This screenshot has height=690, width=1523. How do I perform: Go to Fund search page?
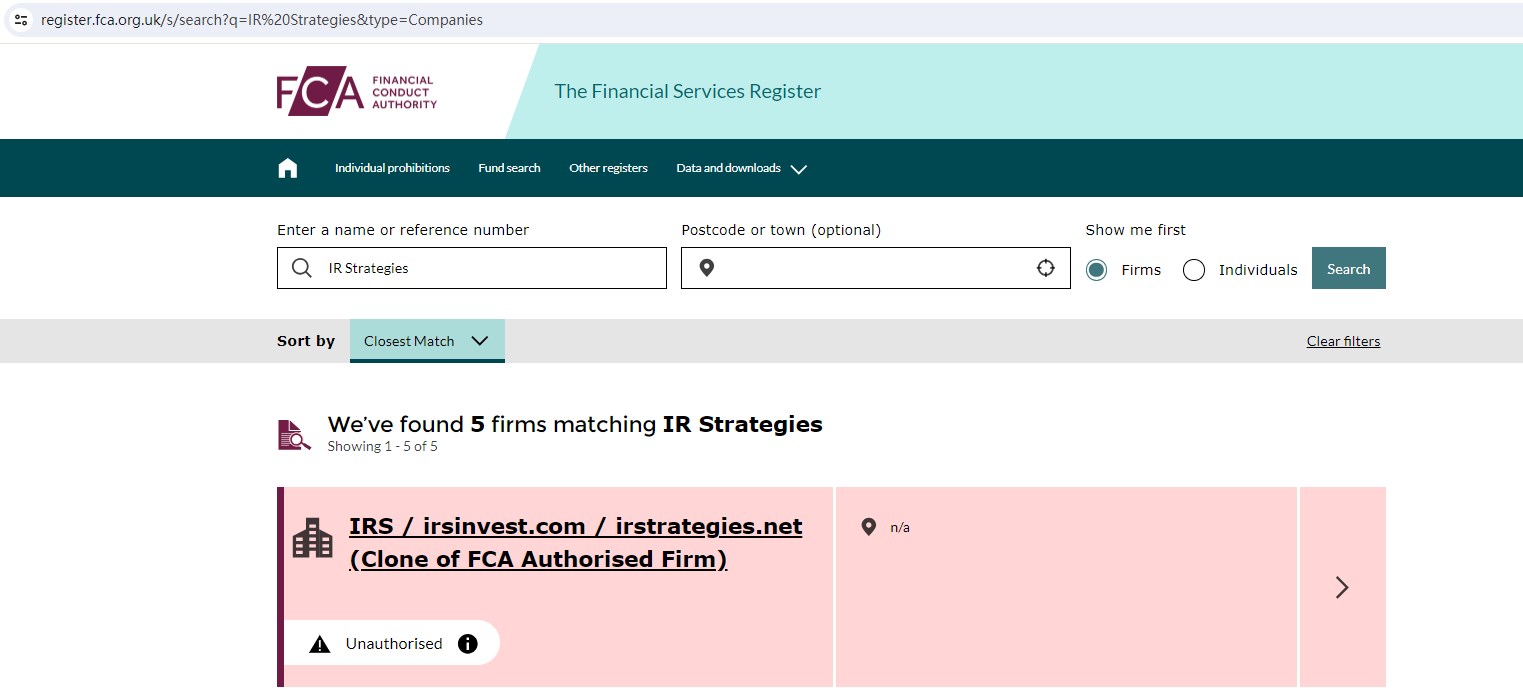[509, 168]
